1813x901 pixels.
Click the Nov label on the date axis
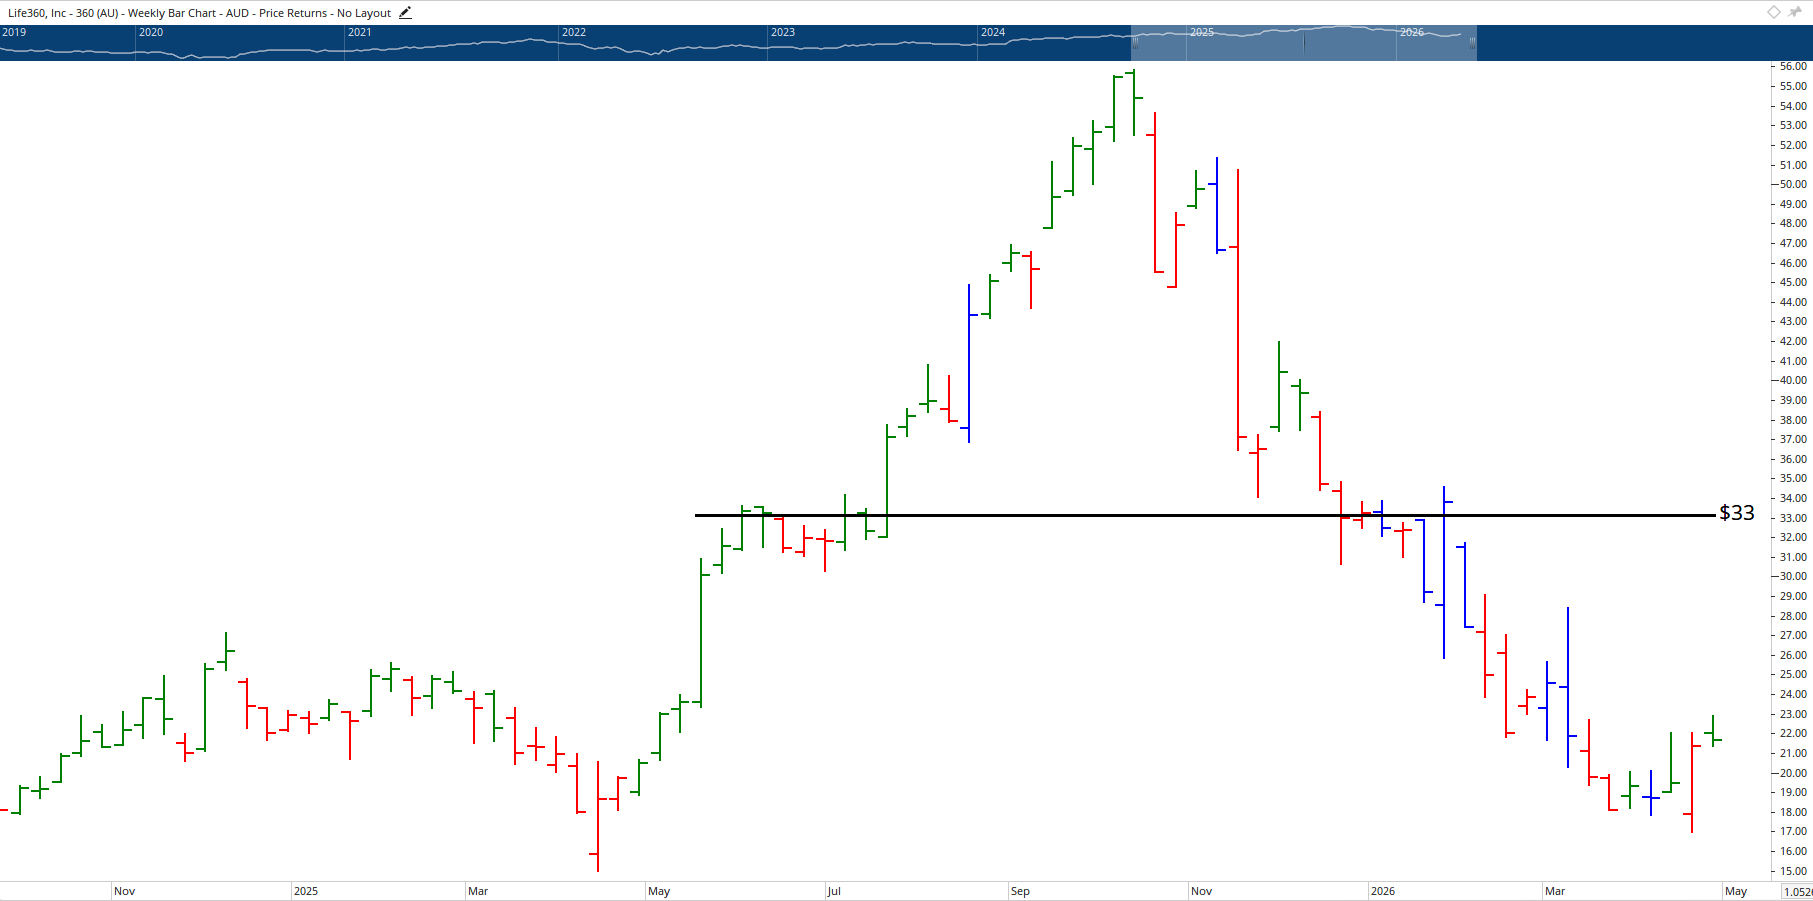pos(125,890)
